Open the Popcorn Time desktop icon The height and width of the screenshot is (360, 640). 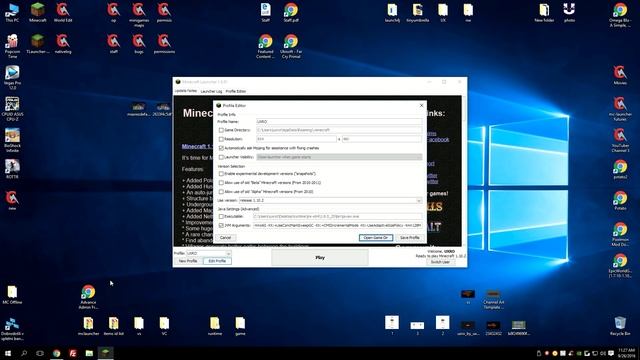pos(12,46)
